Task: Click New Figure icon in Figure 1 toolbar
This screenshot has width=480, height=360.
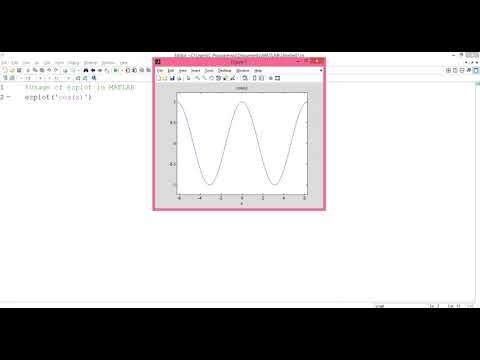Action: point(159,78)
